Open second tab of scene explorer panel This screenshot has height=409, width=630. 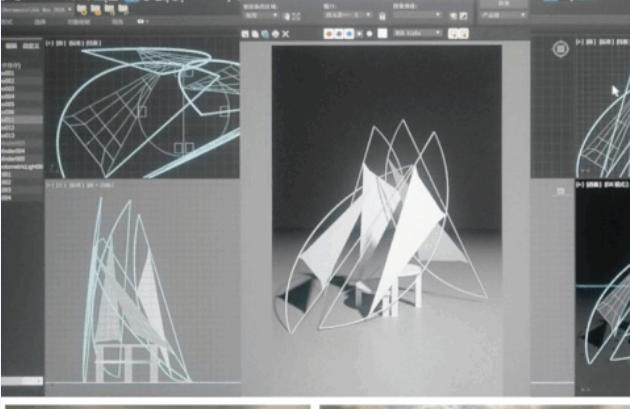click(x=31, y=46)
